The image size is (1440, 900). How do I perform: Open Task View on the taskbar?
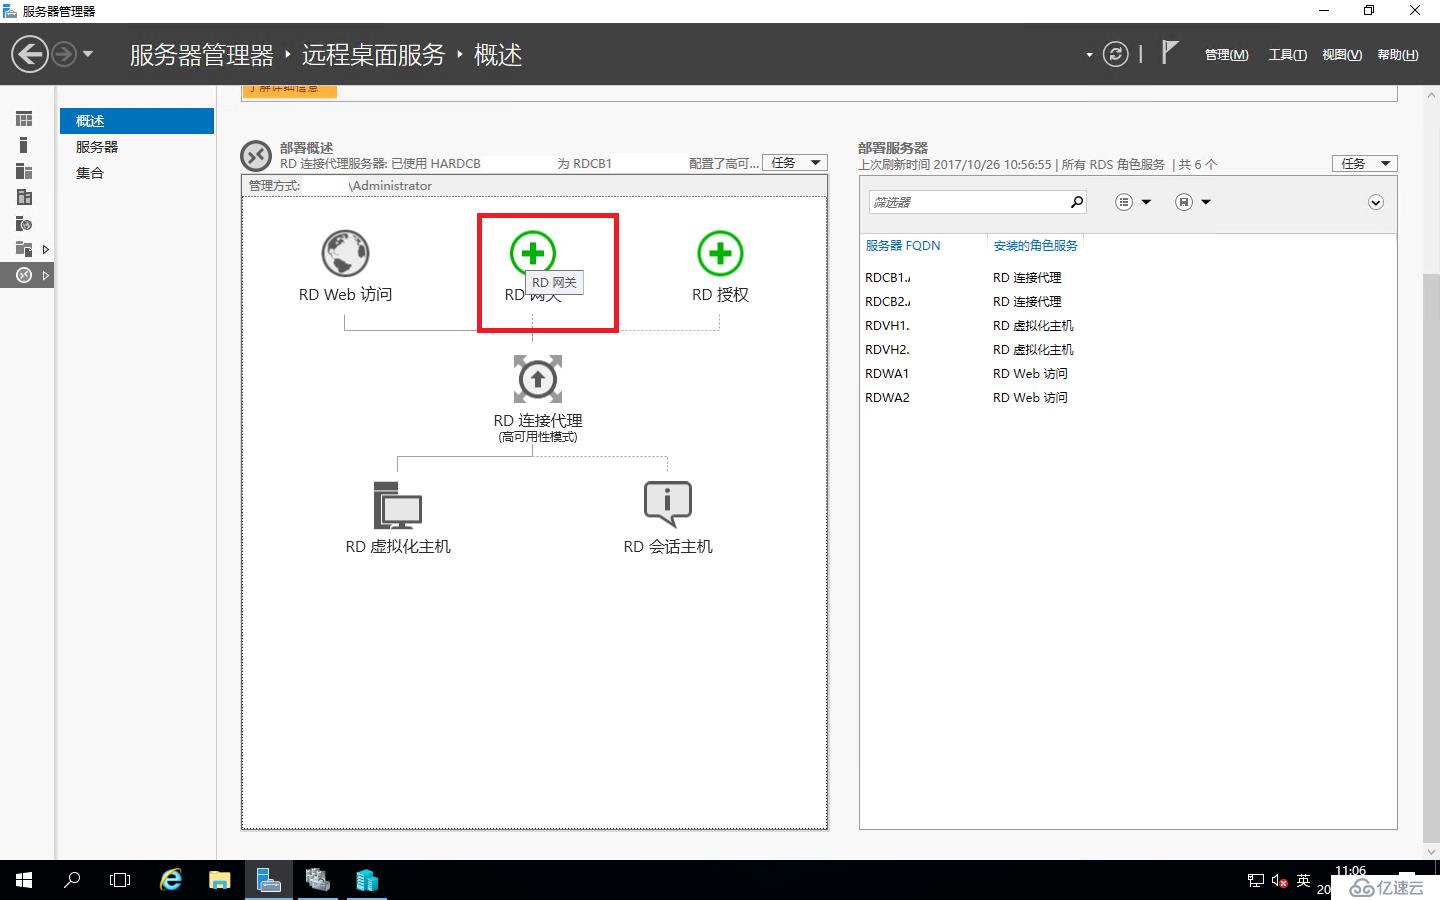[x=120, y=880]
